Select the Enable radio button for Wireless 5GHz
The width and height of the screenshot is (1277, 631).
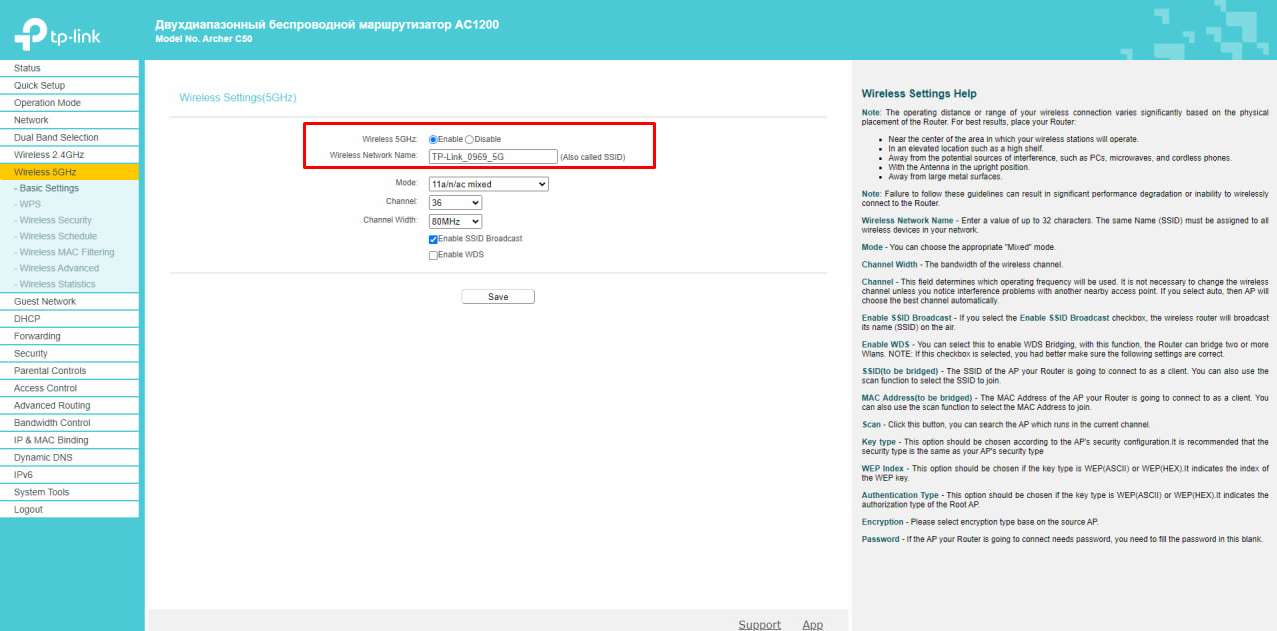pos(433,139)
